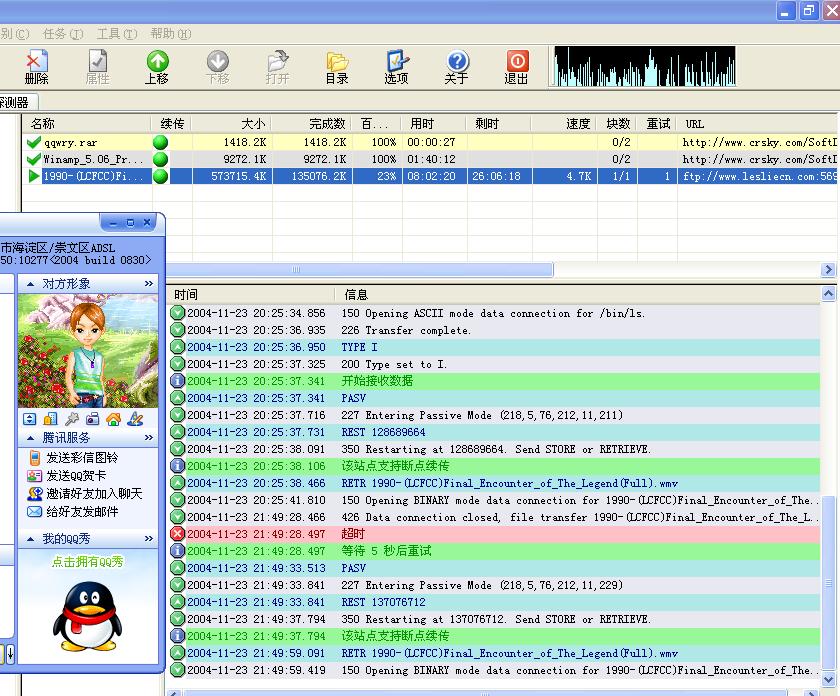Click the up scroll arrow of the log pane
This screenshot has height=696, width=840.
pos(828,294)
